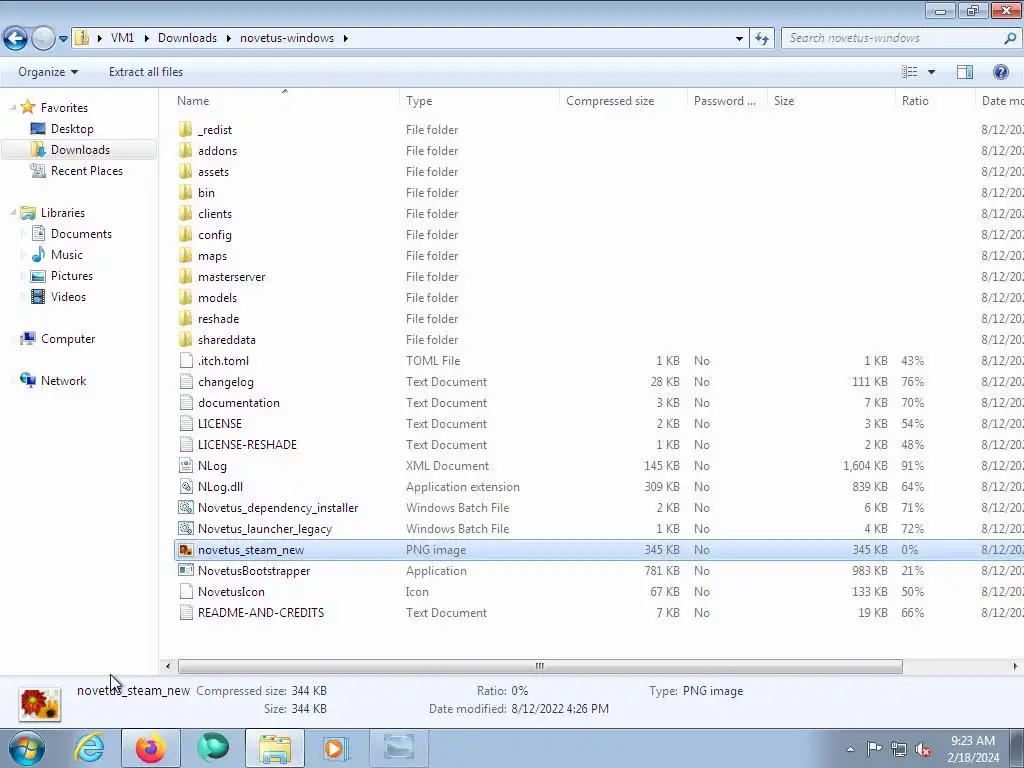
Task: Click the preview thumbnail in details pane
Action: (x=40, y=704)
